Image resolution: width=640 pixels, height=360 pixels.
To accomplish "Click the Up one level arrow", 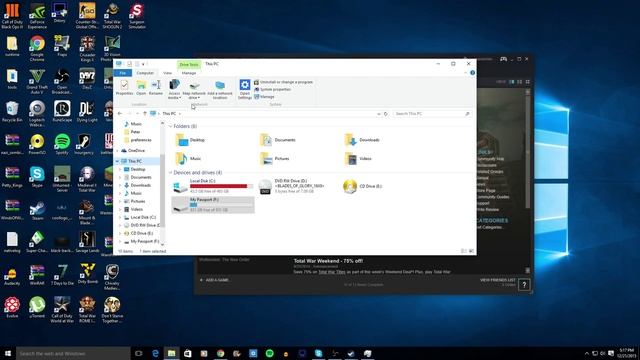I will (x=144, y=113).
